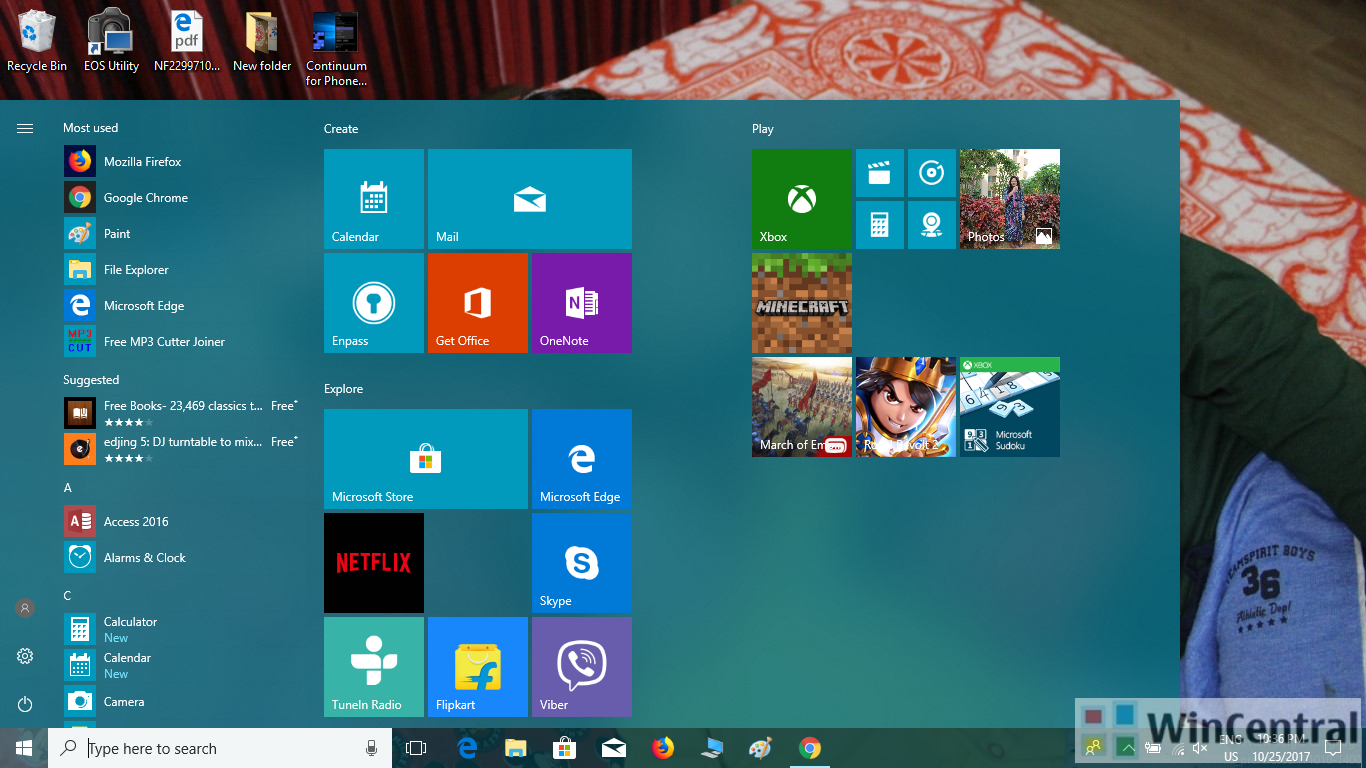Open the Xbox tile
This screenshot has height=768, width=1366.
[802, 199]
